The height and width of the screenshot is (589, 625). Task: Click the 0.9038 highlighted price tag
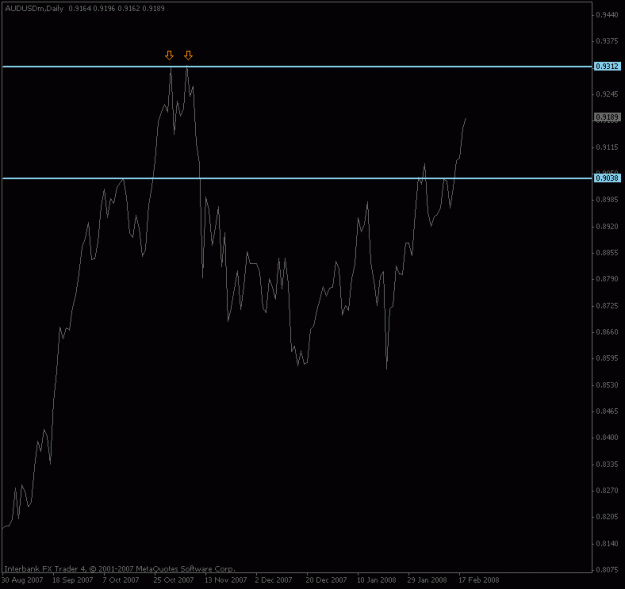pyautogui.click(x=607, y=178)
